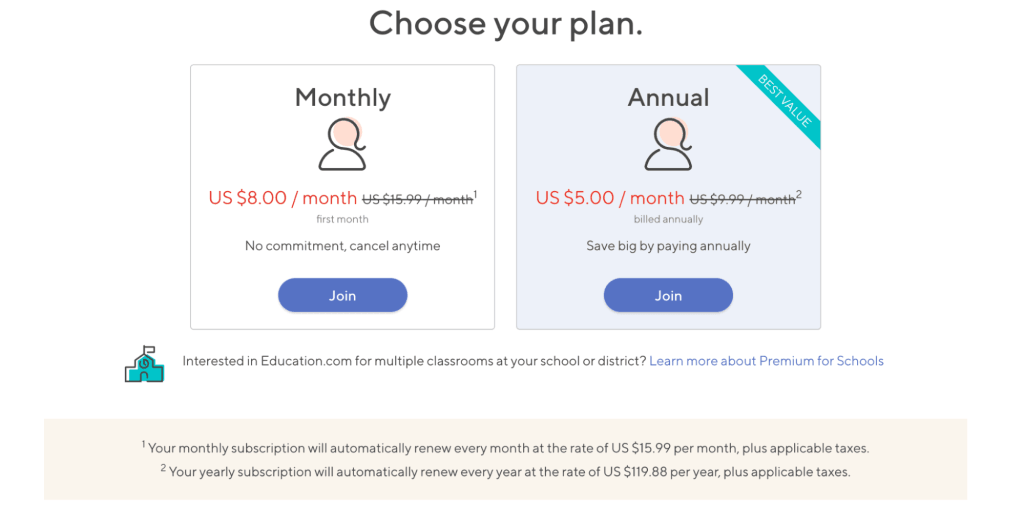Click the crossed-out US $15.99 / month price
This screenshot has width=1024, height=531.
point(417,200)
